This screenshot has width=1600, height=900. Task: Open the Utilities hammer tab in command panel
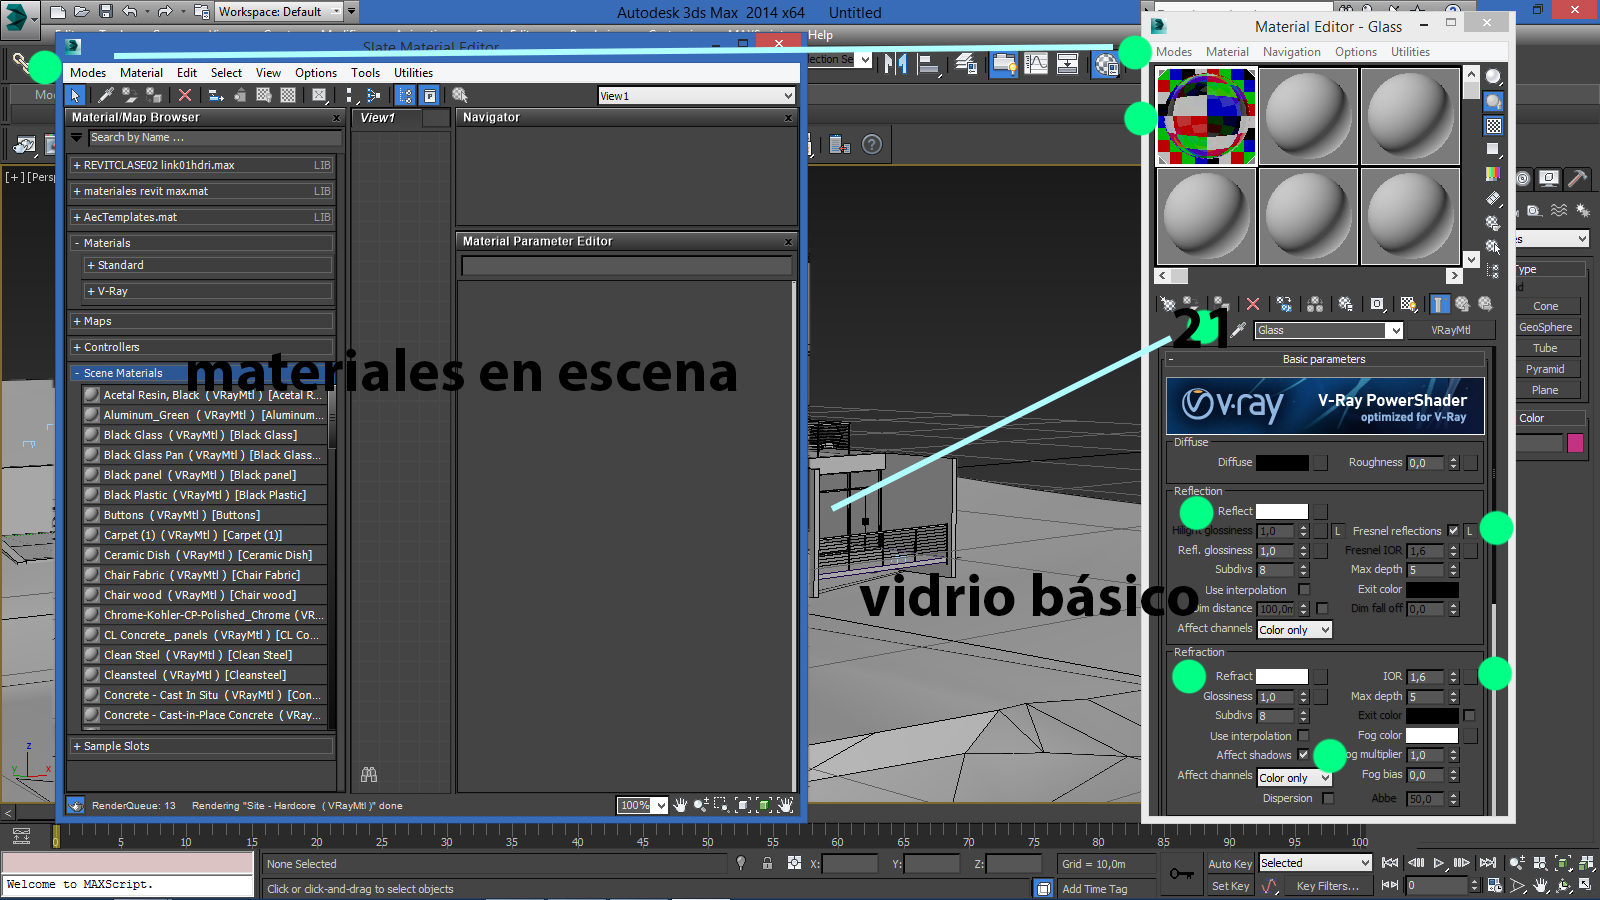pyautogui.click(x=1577, y=178)
